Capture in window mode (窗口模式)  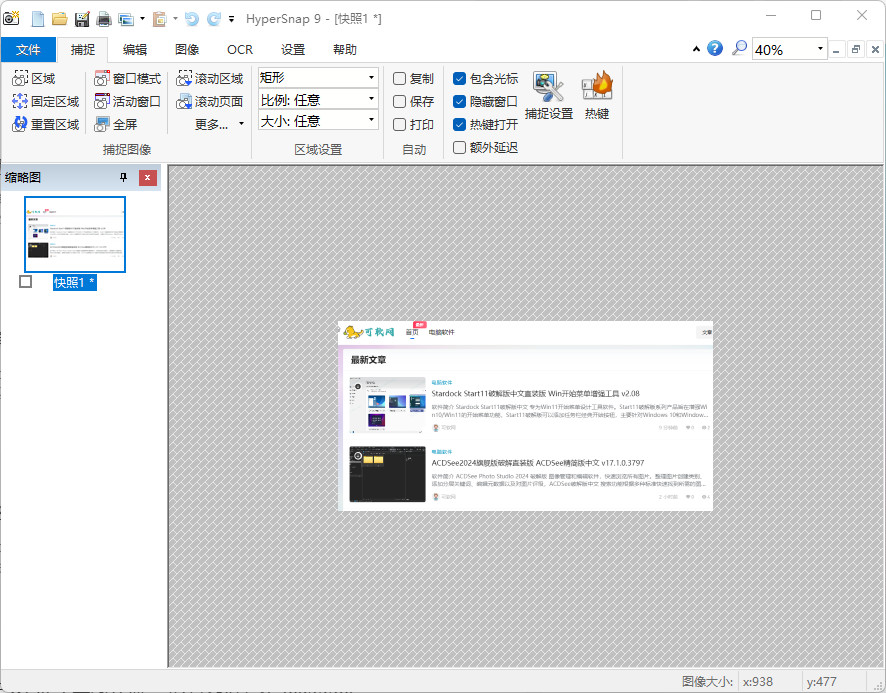point(127,79)
